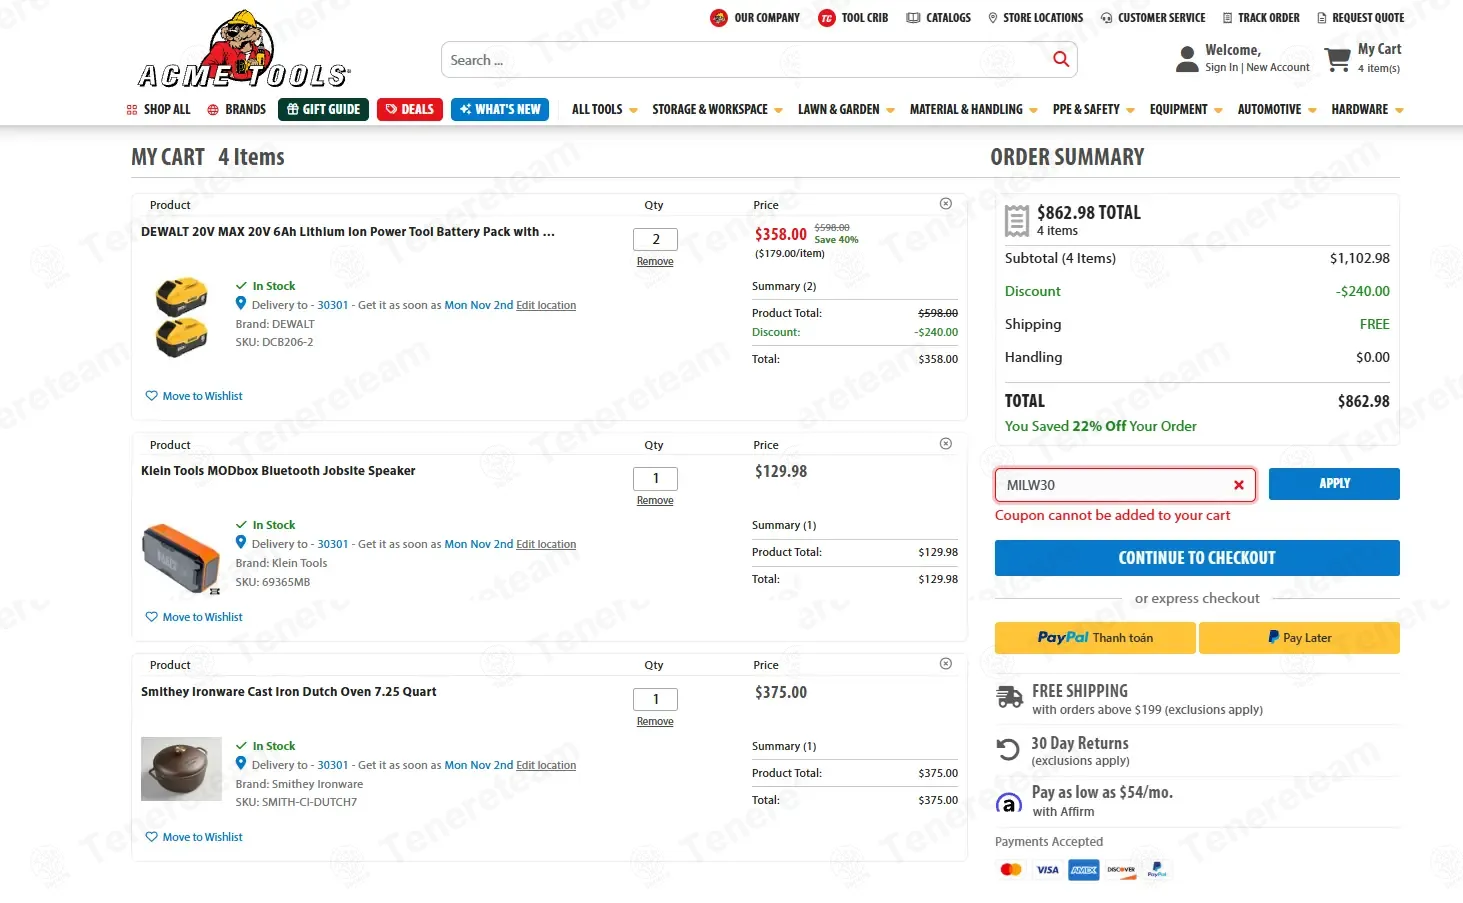Expand Storage & Workspace menu
The image size is (1463, 903).
(717, 110)
